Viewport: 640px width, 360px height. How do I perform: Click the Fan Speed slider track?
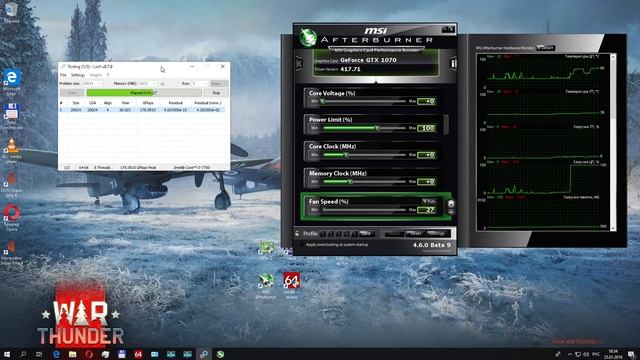[x=364, y=210]
